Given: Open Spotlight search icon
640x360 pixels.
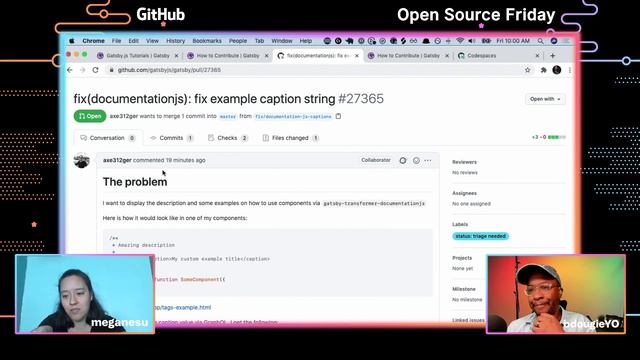Looking at the screenshot, I should point(540,41).
